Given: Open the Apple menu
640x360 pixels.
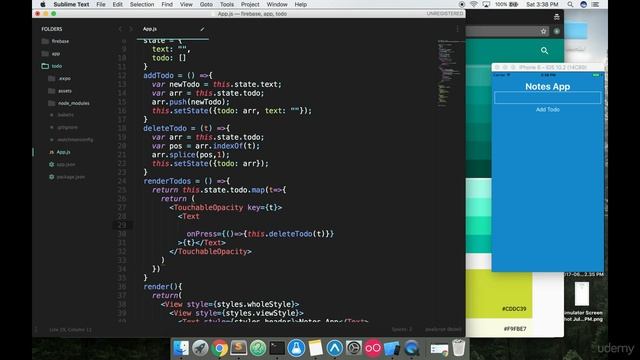Looking at the screenshot, I should point(42,4).
